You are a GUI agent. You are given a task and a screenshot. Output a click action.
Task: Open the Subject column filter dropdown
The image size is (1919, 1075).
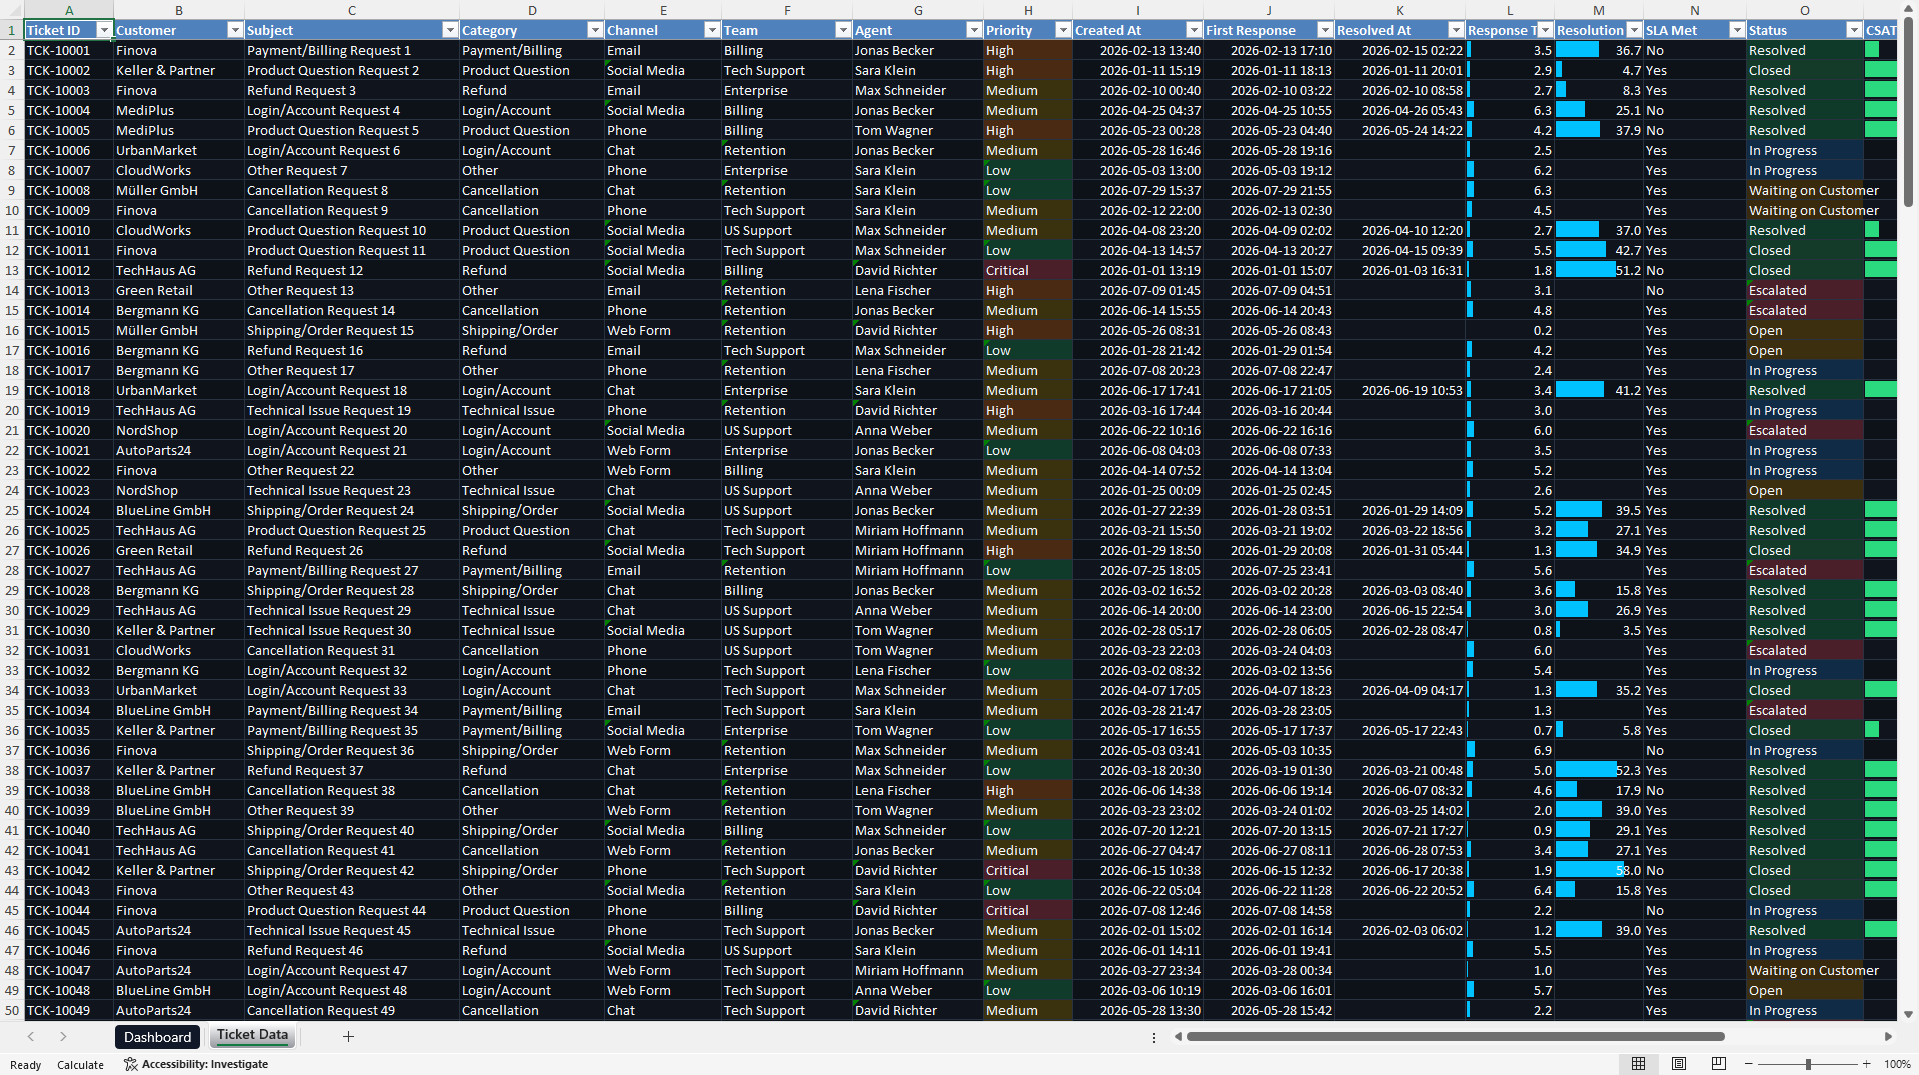coord(450,30)
